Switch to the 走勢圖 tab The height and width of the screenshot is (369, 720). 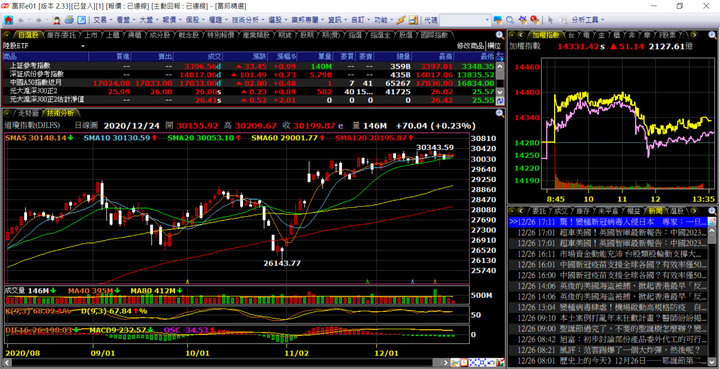(x=29, y=113)
